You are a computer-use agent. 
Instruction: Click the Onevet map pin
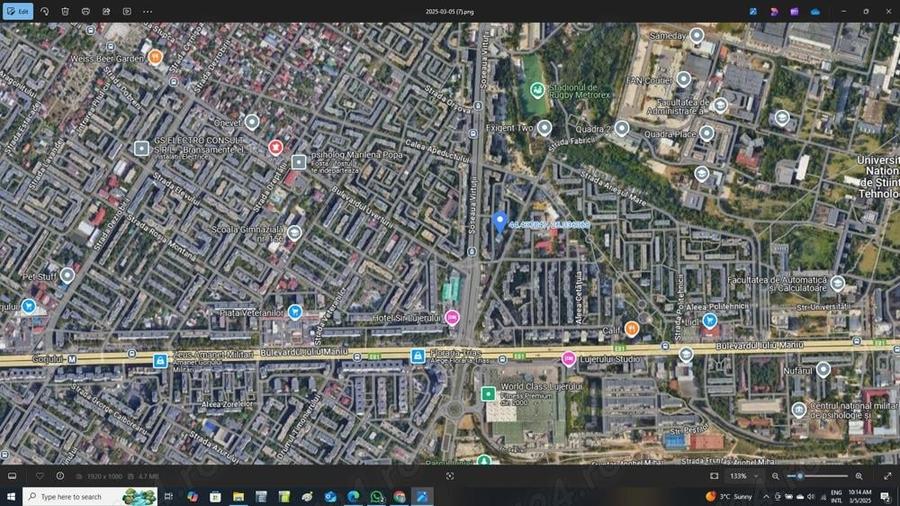pos(252,122)
